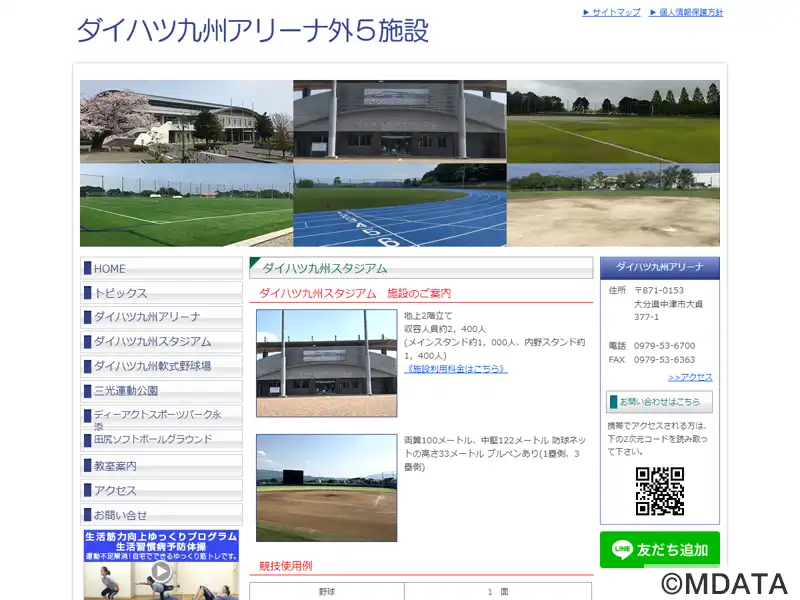This screenshot has width=800, height=600.
Task: Open the サイトマップ link
Action: pos(611,13)
